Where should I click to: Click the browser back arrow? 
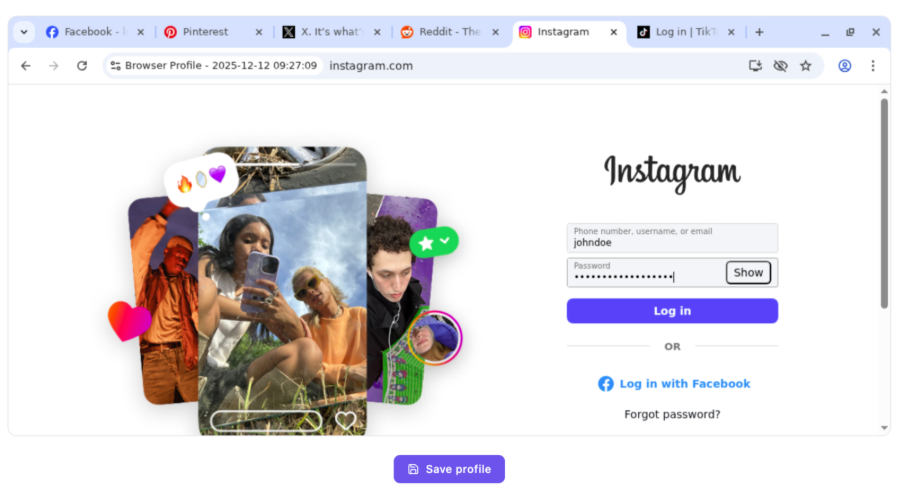pos(26,66)
